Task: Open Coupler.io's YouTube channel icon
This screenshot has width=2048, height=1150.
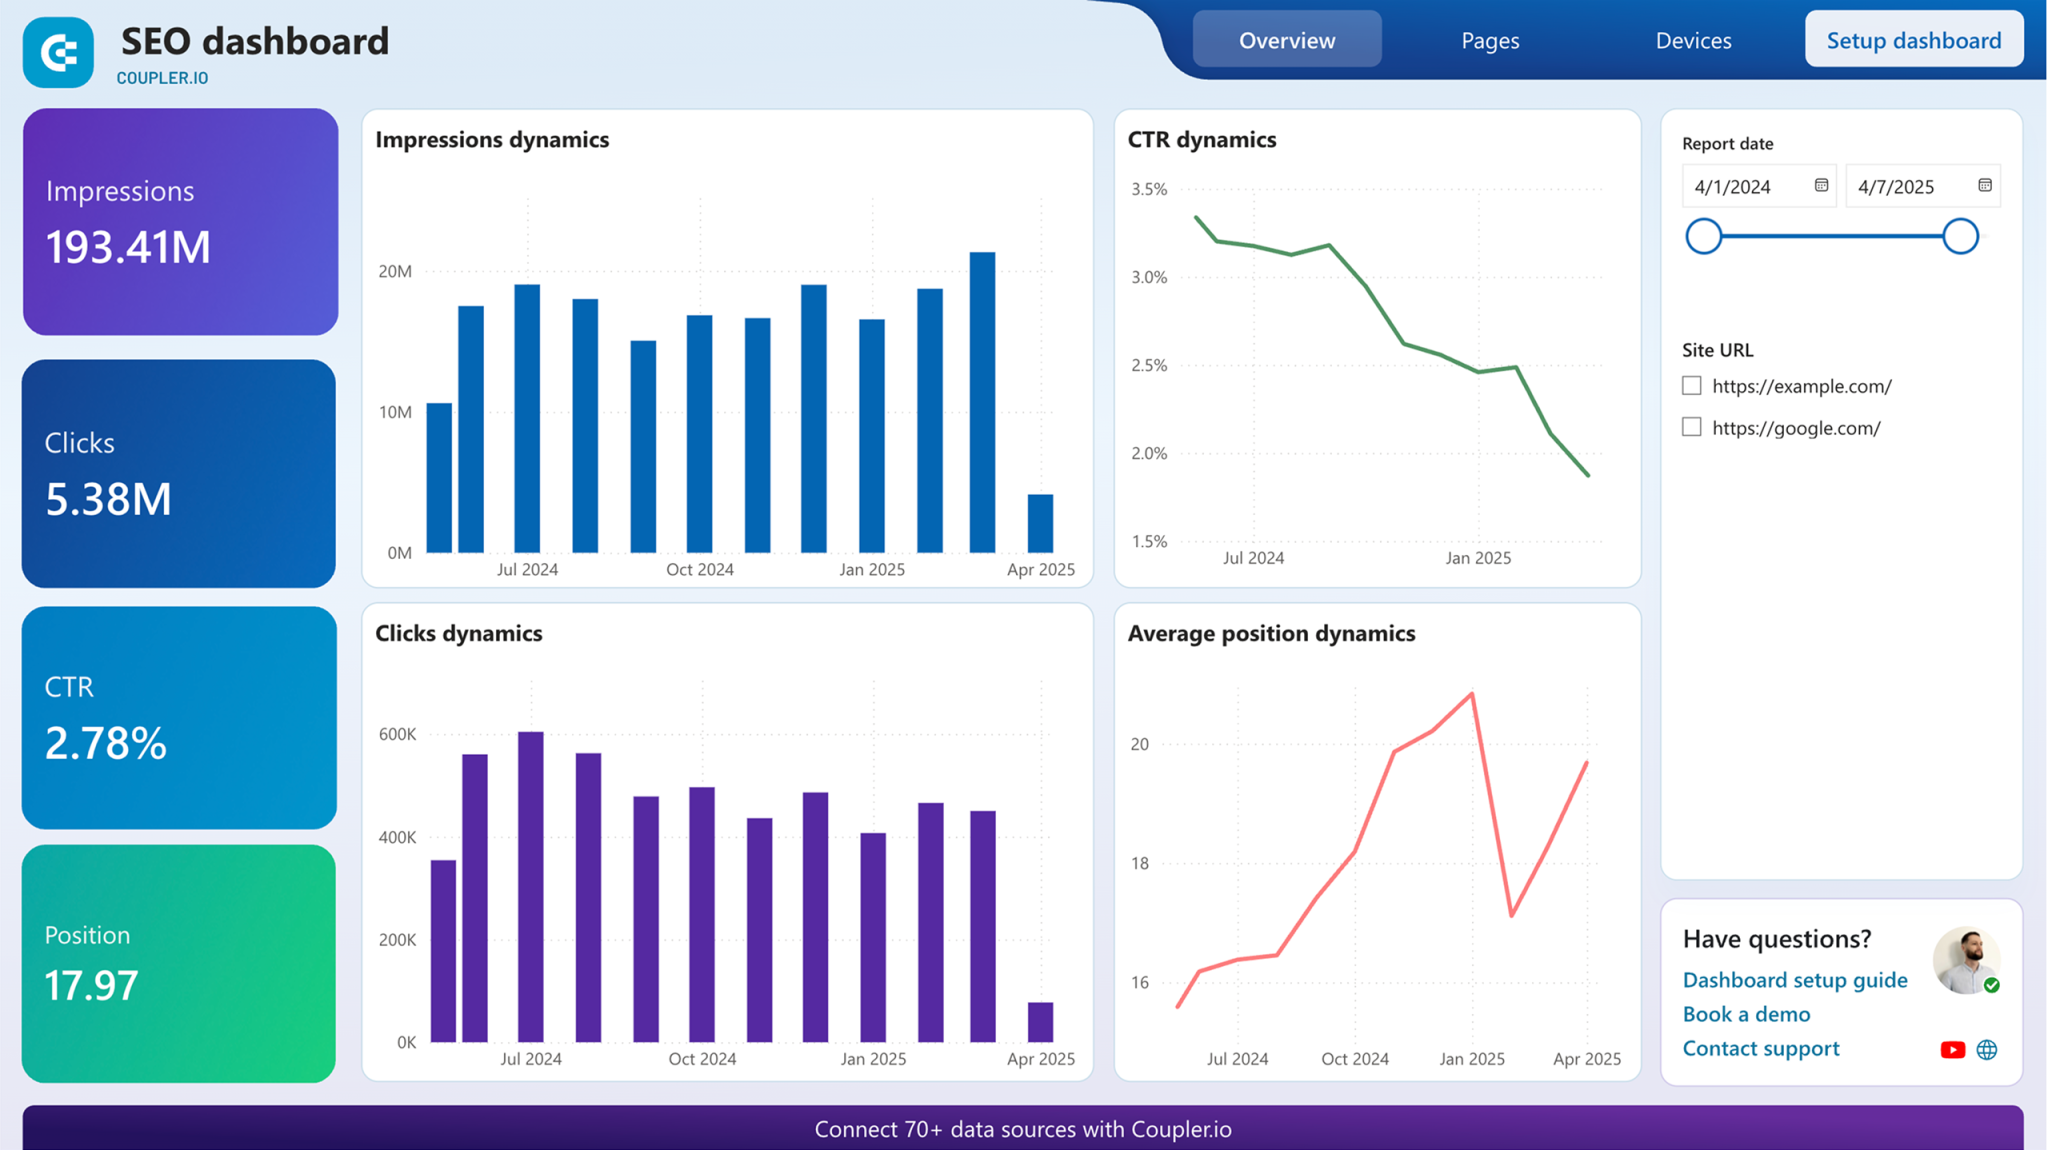Action: tap(1952, 1049)
